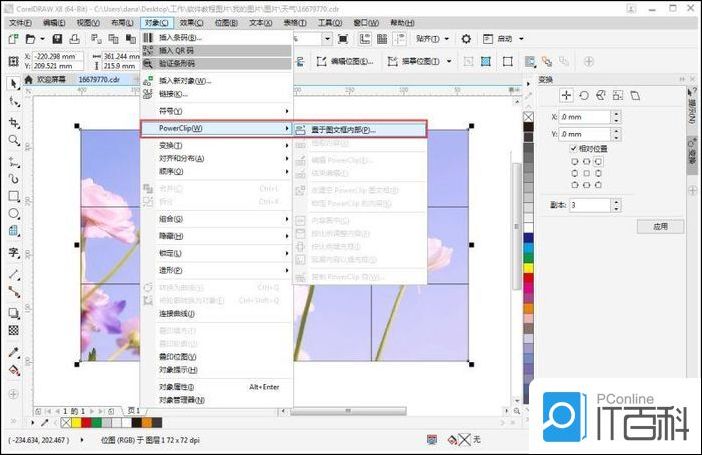Open the 文件(F) menu
702x455 pixels.
20,22
